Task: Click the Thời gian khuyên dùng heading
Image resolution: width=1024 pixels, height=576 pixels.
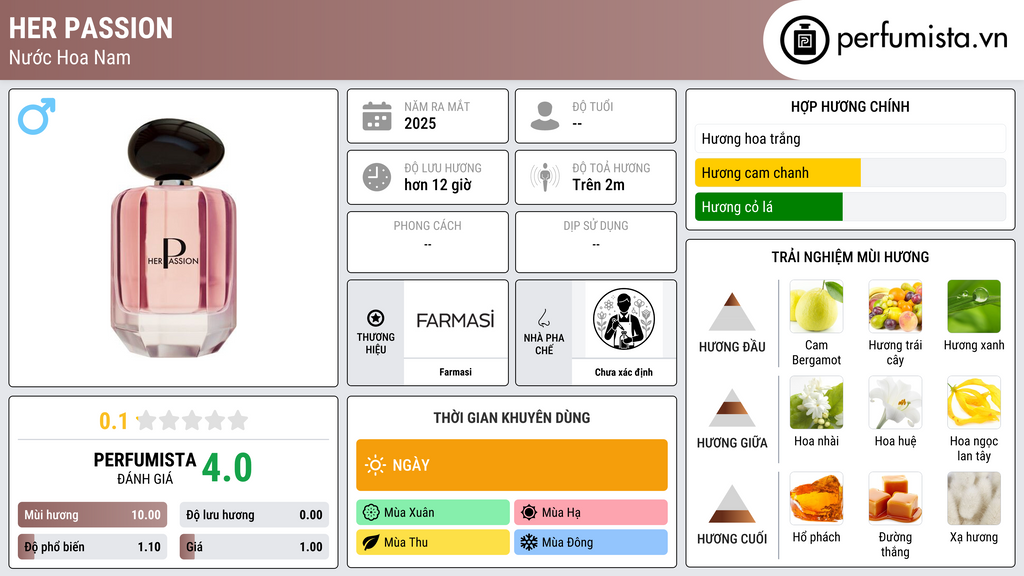Action: [512, 417]
